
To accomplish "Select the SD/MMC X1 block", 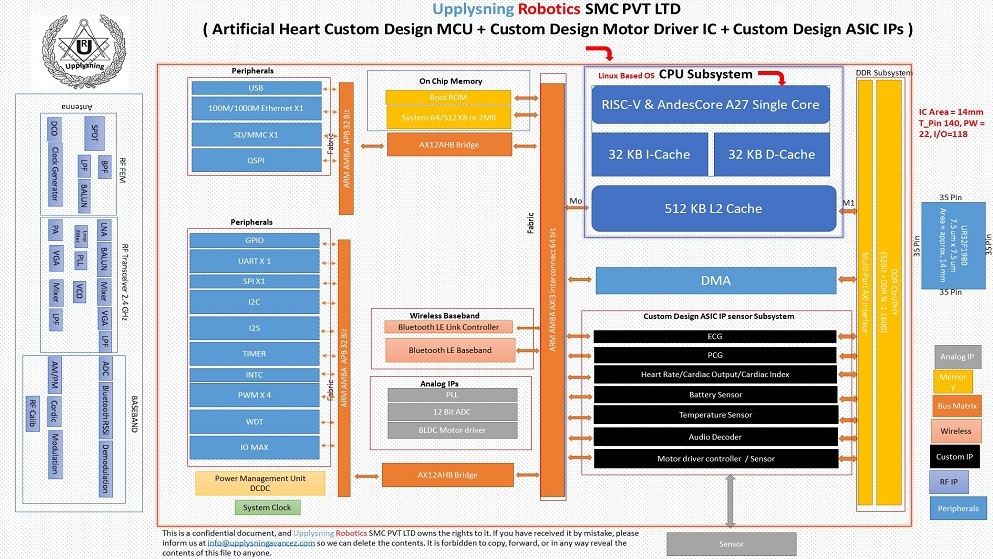I will tap(256, 135).
